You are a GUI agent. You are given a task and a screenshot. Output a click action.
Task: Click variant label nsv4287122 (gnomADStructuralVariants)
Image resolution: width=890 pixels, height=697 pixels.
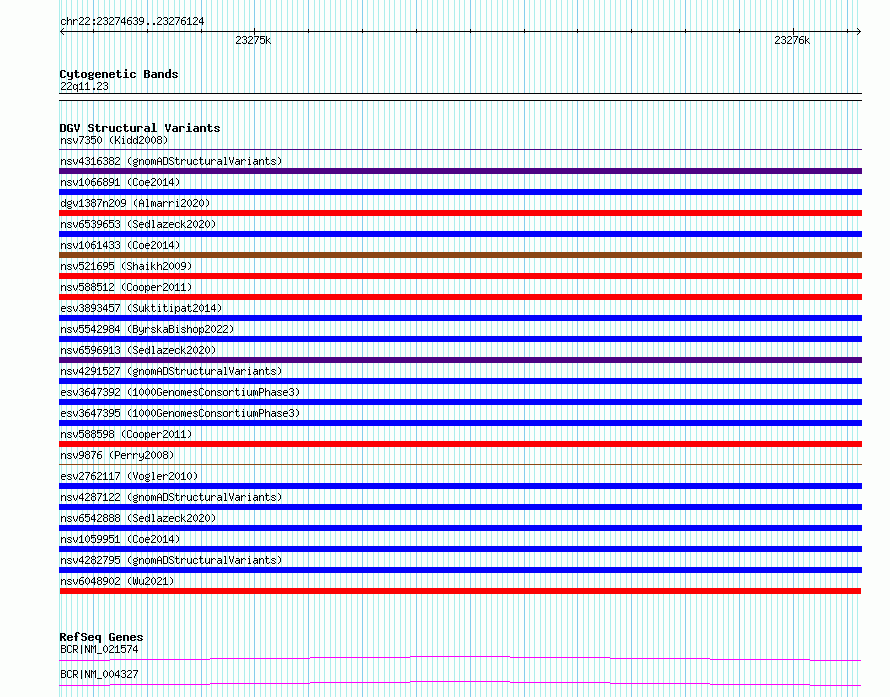171,497
